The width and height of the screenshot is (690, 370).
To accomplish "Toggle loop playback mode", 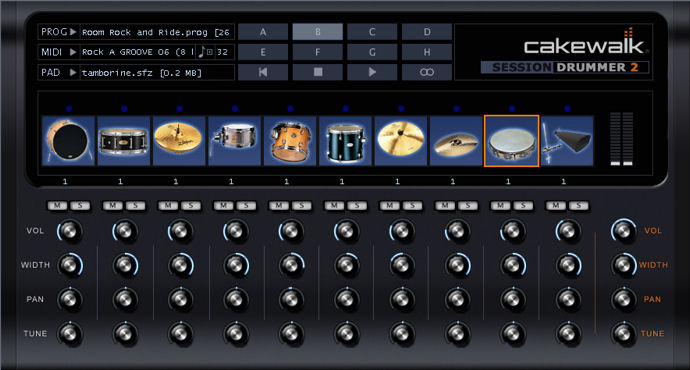I will [x=427, y=72].
